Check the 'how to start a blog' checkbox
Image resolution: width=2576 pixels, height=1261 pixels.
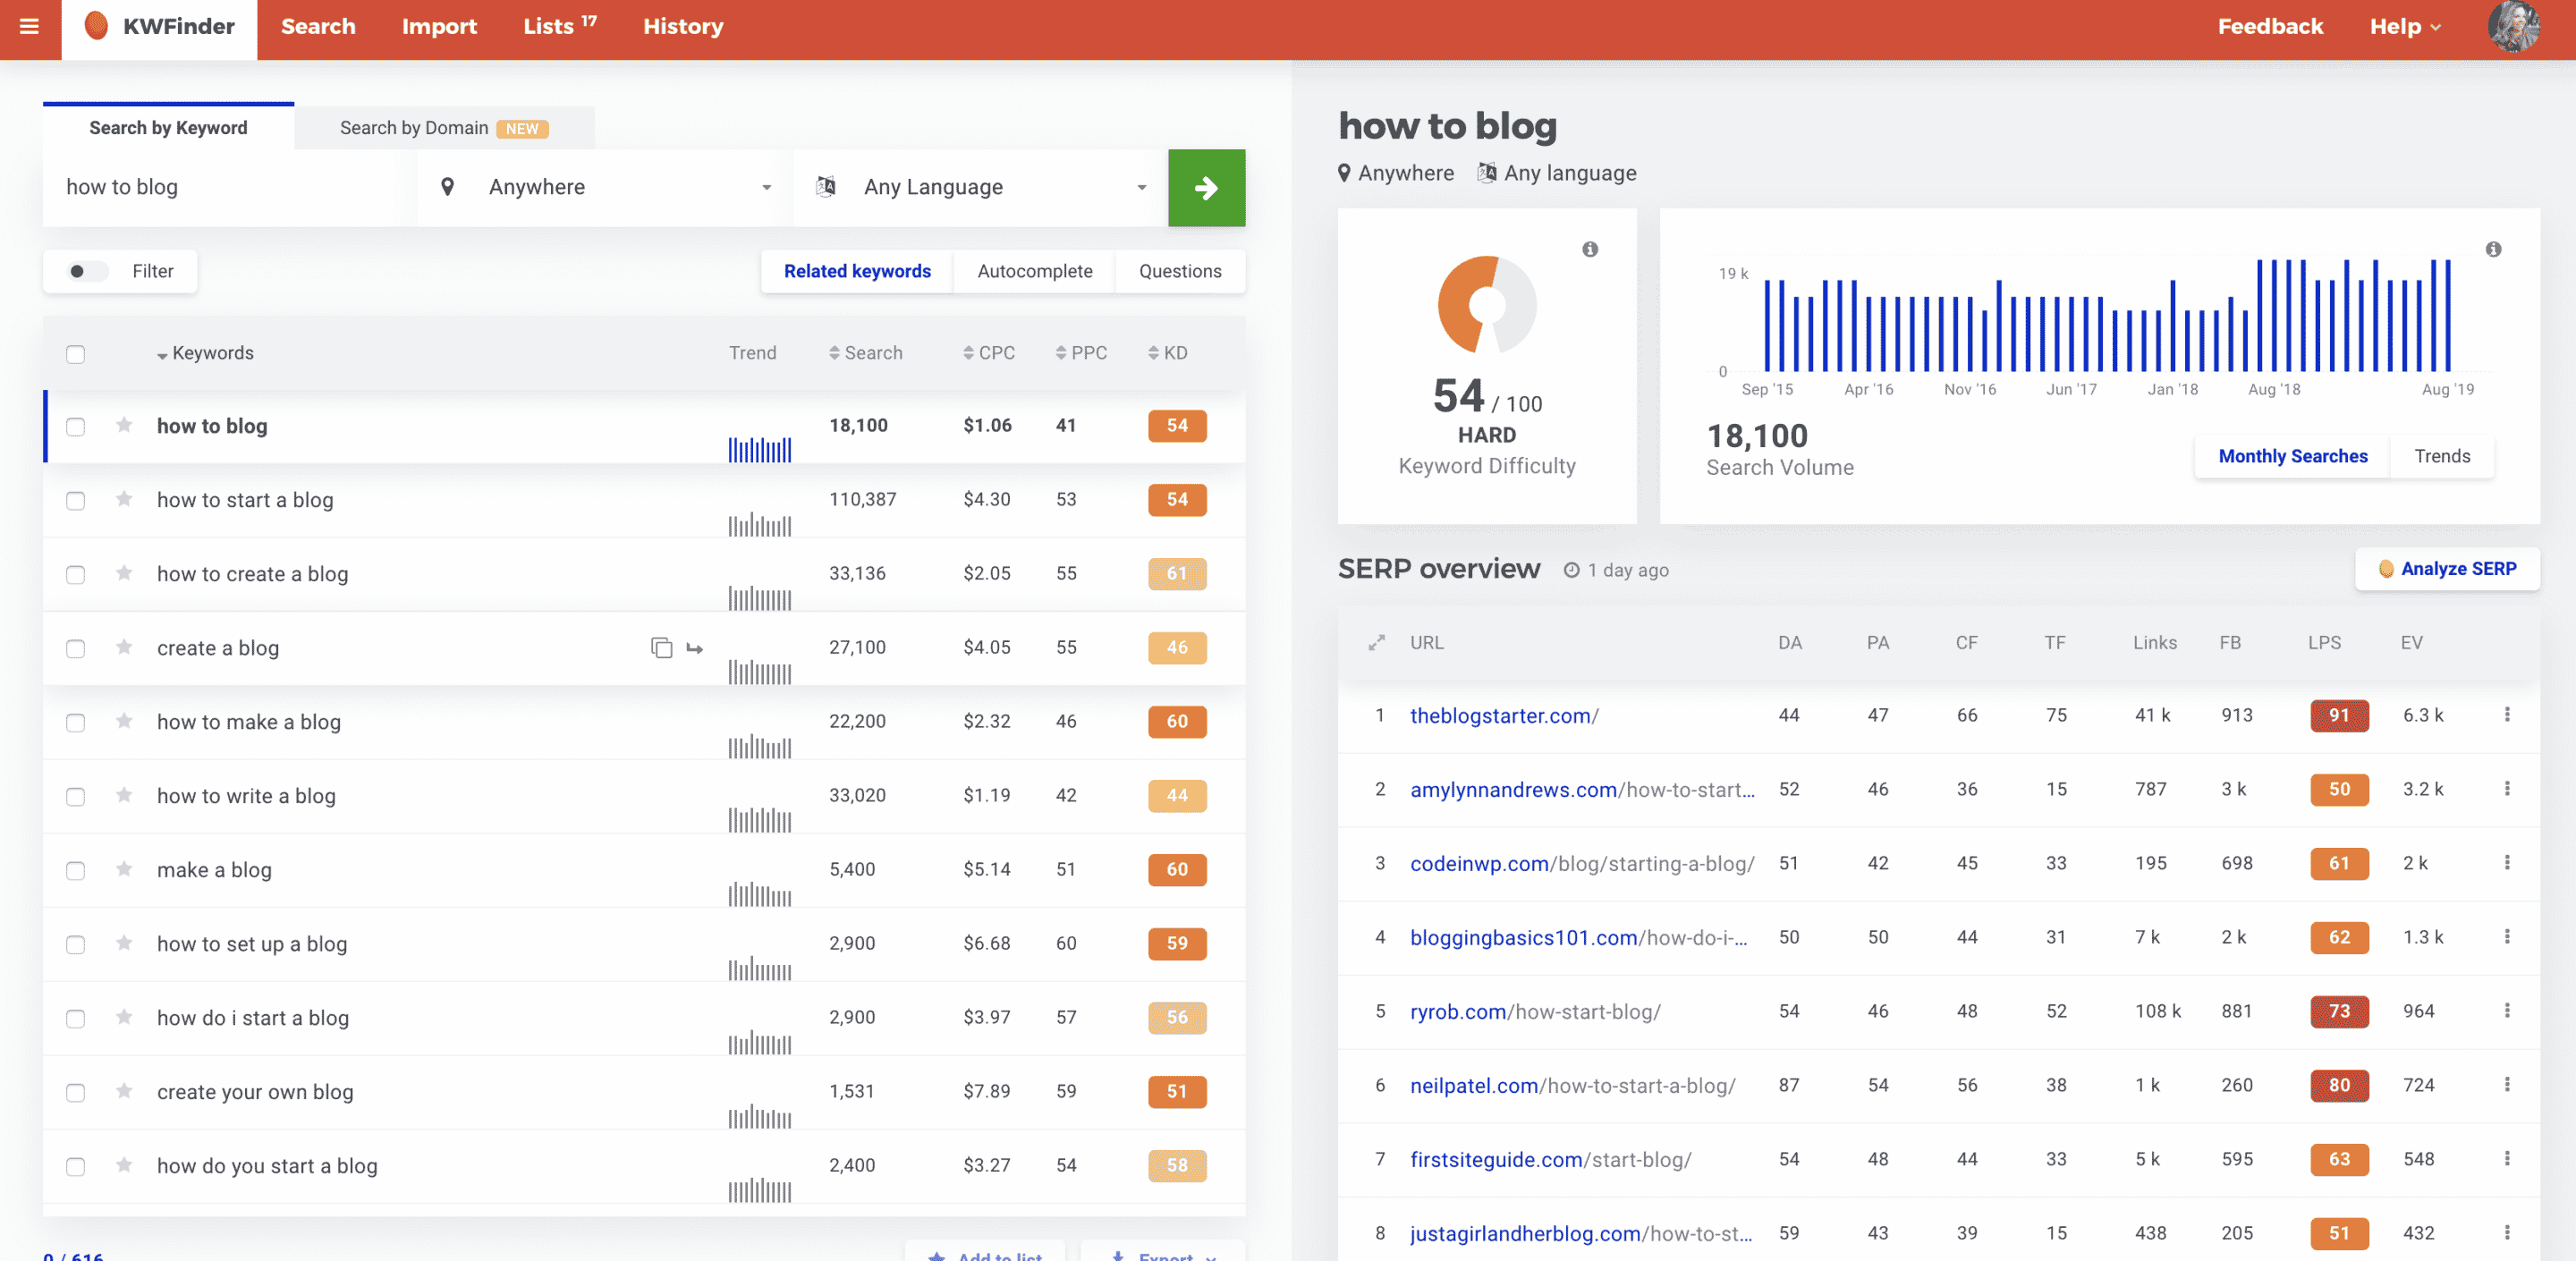76,501
